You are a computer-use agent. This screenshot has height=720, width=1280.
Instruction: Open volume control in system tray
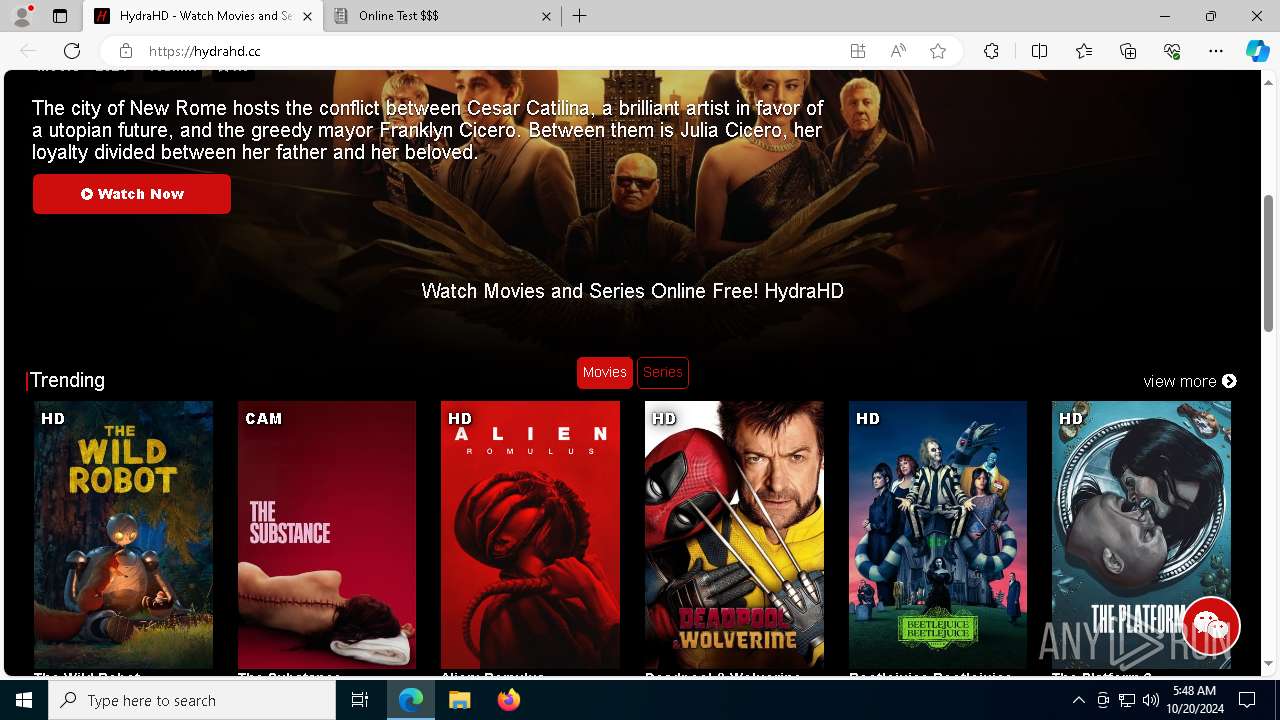pyautogui.click(x=1150, y=700)
